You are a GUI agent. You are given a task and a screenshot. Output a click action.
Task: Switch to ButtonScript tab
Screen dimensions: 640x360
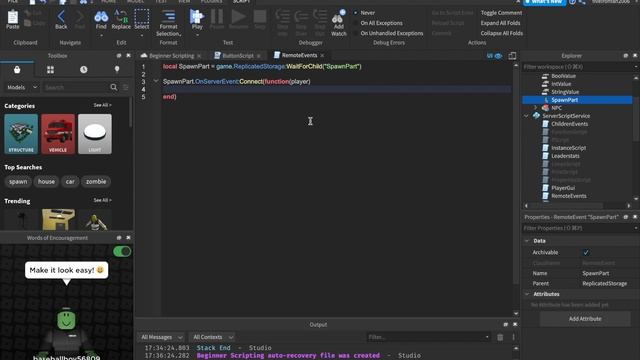click(x=238, y=56)
